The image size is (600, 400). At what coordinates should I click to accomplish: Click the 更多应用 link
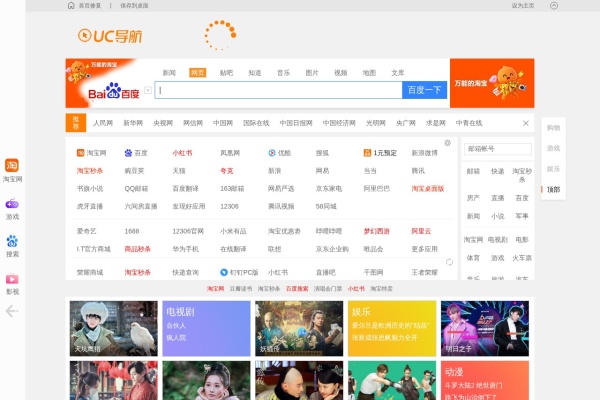[424, 249]
